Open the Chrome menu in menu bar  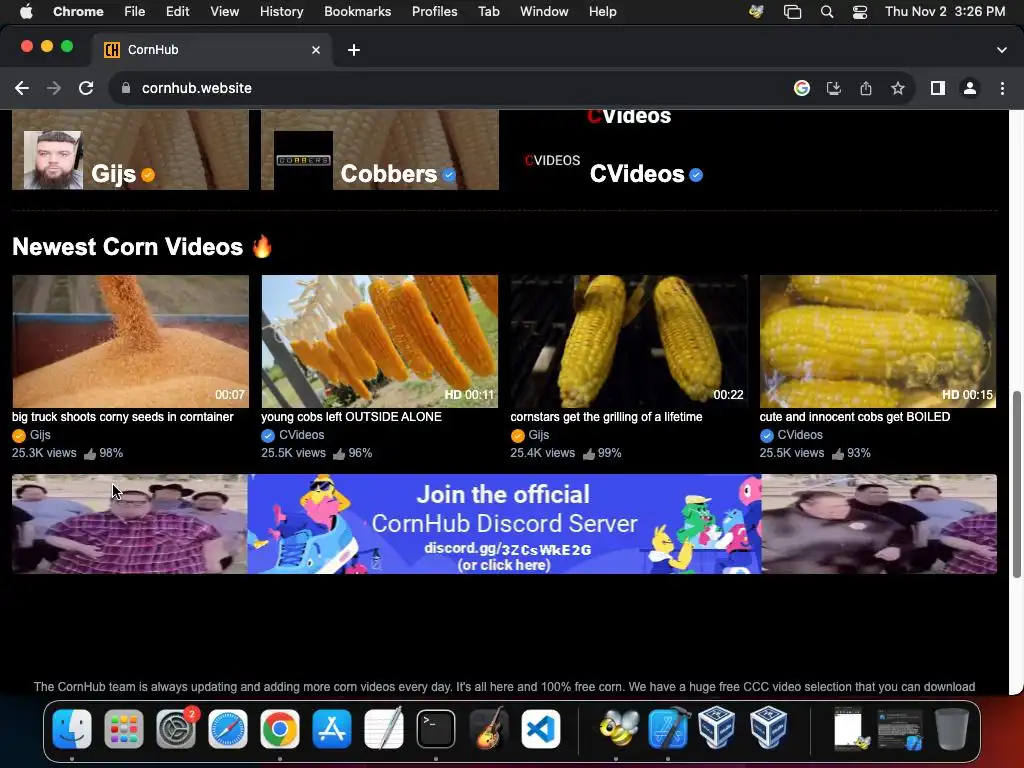(x=78, y=12)
